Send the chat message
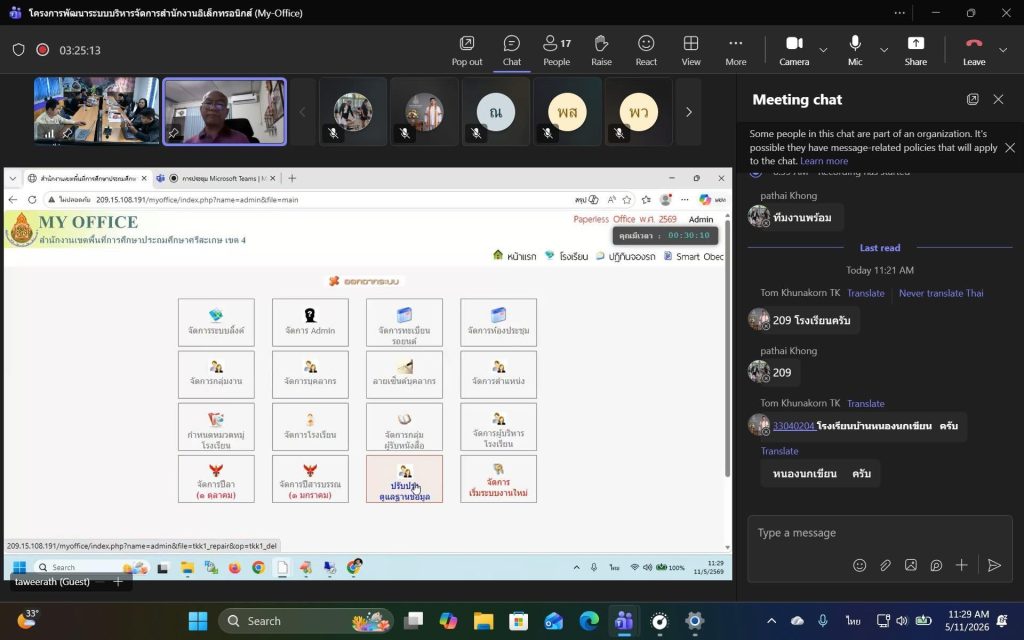 994,566
